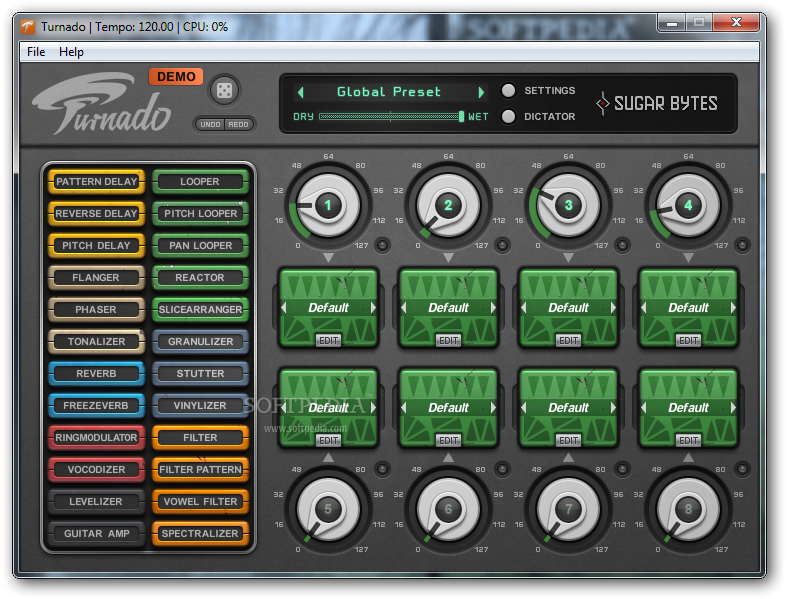Viewport: 787px width, 599px height.
Task: Toggle the SETTINGS radio light
Action: coord(508,90)
